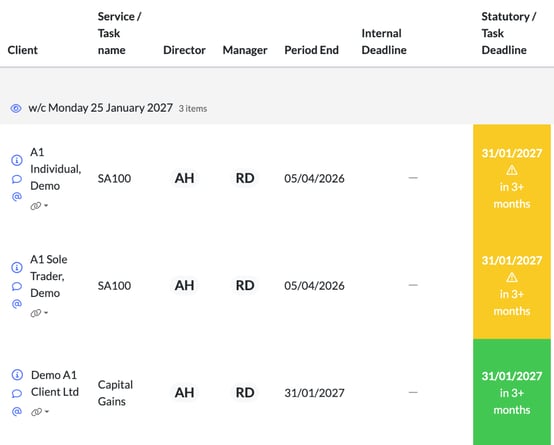Click SA100 service in A1 Sole Trader row

[x=114, y=286]
